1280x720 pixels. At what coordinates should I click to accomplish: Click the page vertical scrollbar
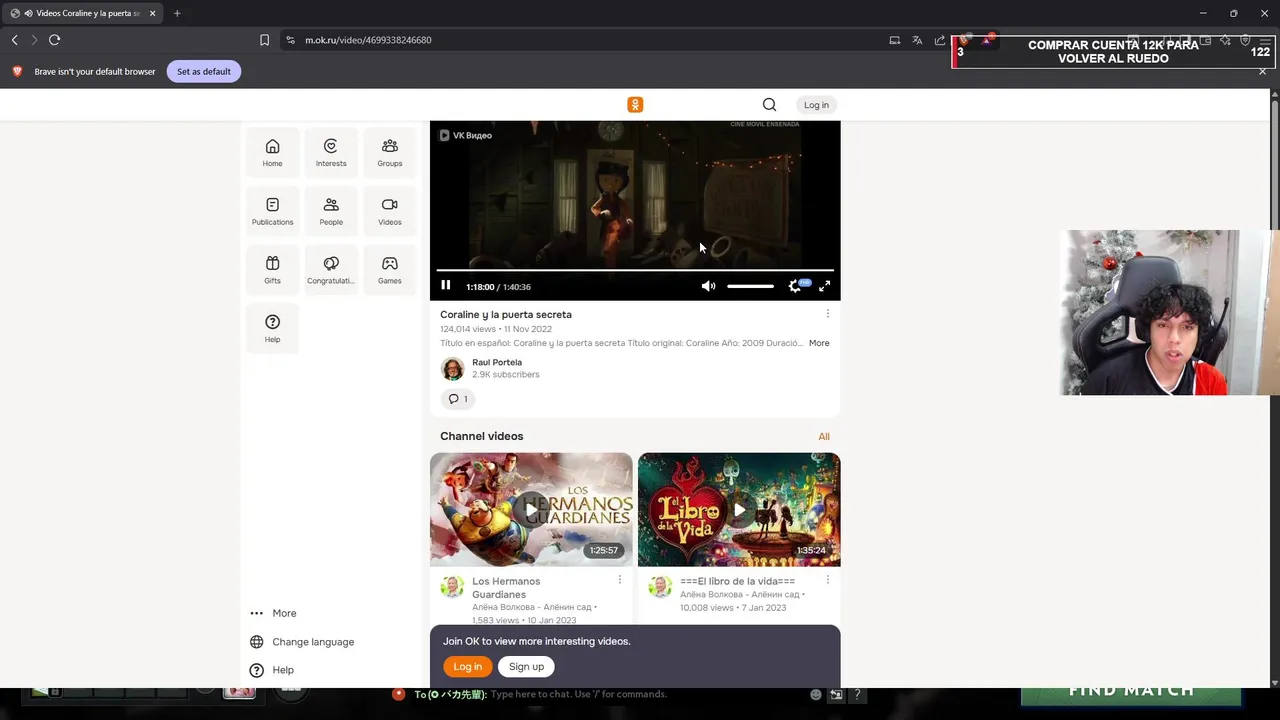tap(1275, 388)
